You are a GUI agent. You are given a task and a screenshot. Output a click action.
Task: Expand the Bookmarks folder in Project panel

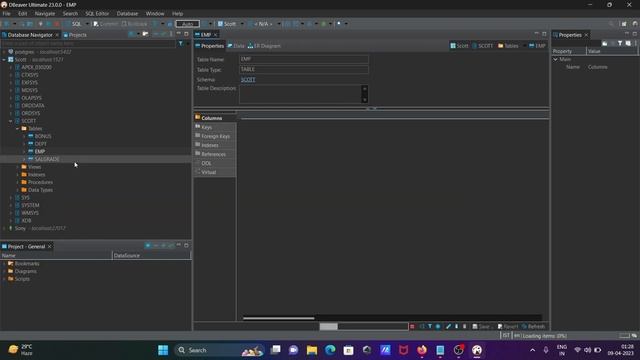4,264
